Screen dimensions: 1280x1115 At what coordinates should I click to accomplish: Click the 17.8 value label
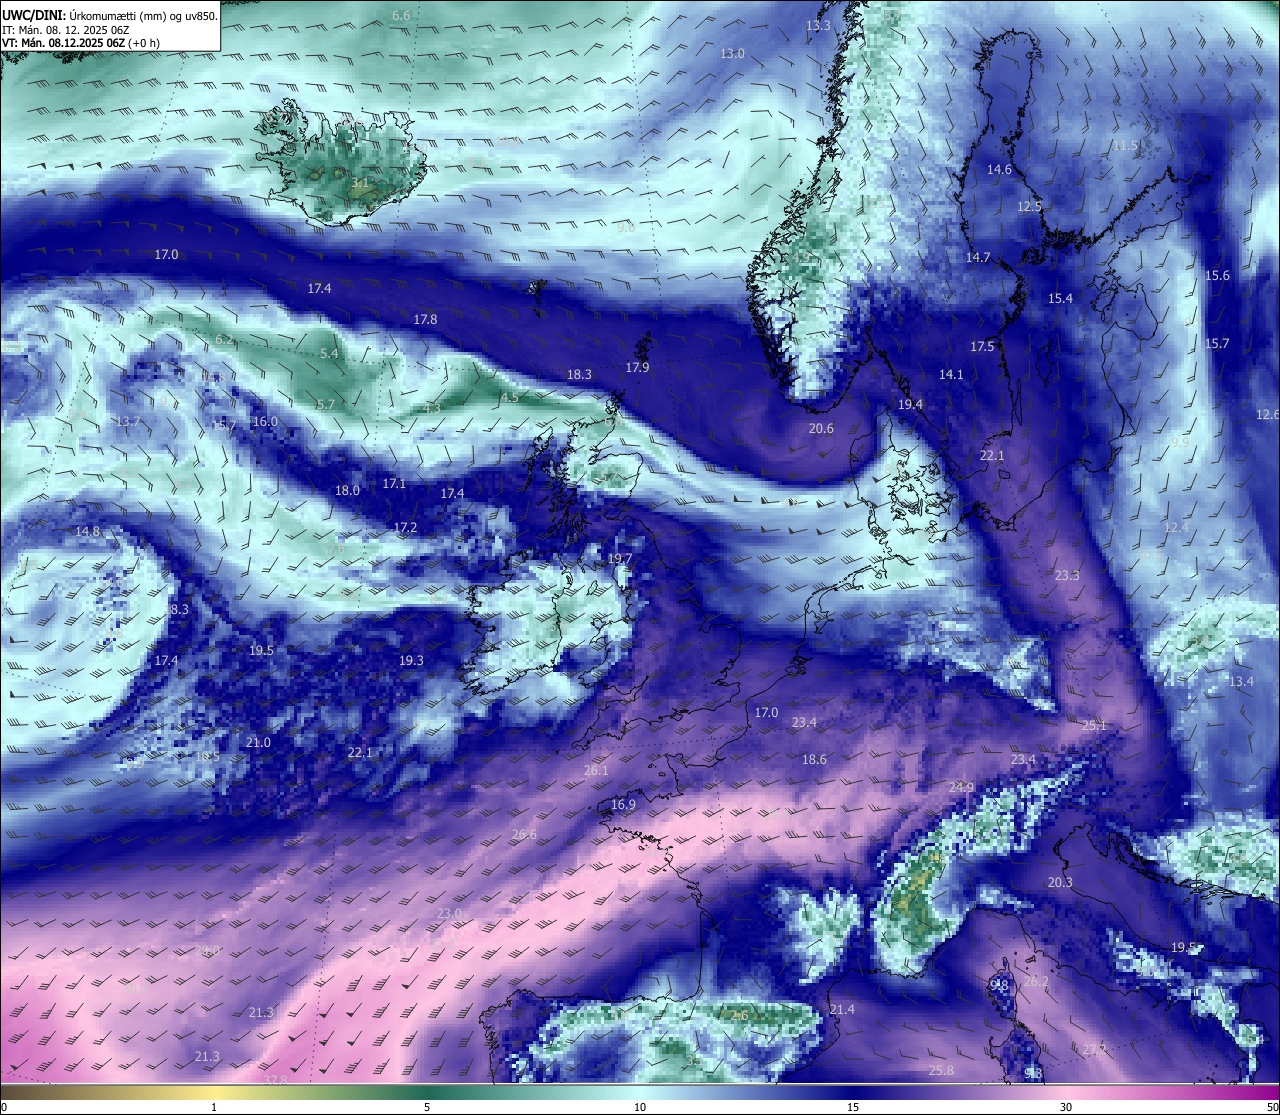pos(425,319)
